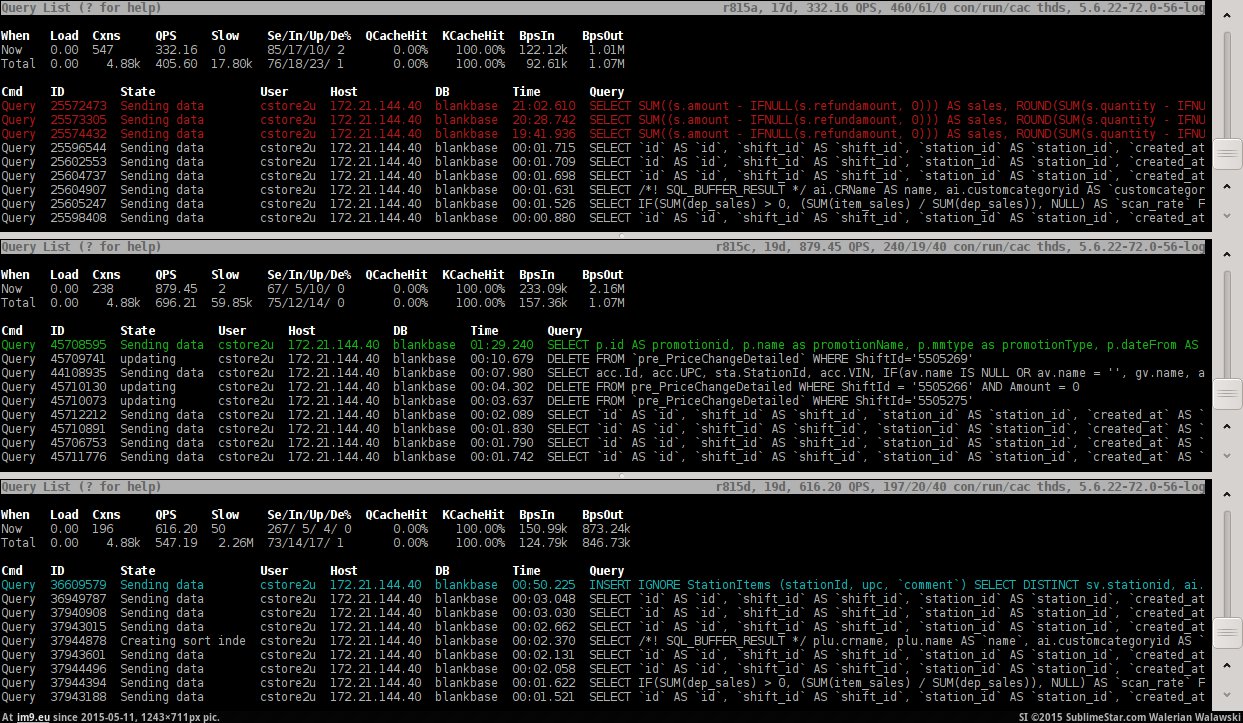Click the scrollbar thumb of the top r815a pane
1243x723 pixels.
click(x=1227, y=154)
